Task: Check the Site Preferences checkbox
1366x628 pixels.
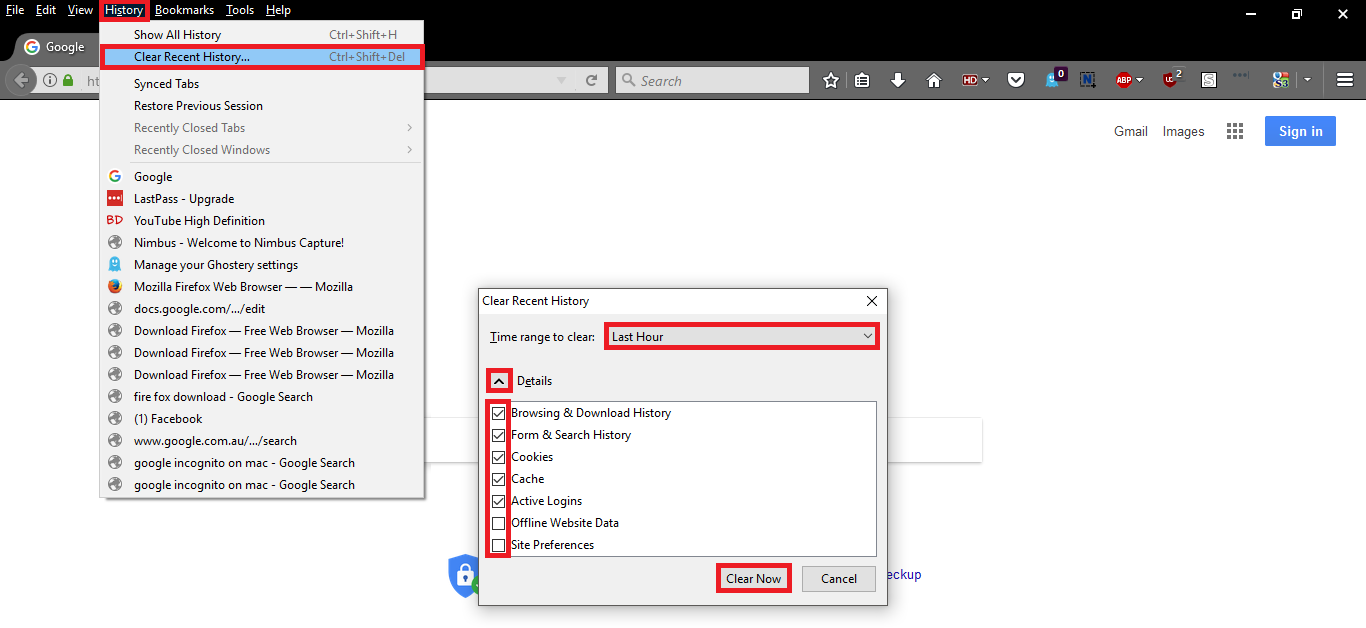Action: [x=498, y=545]
